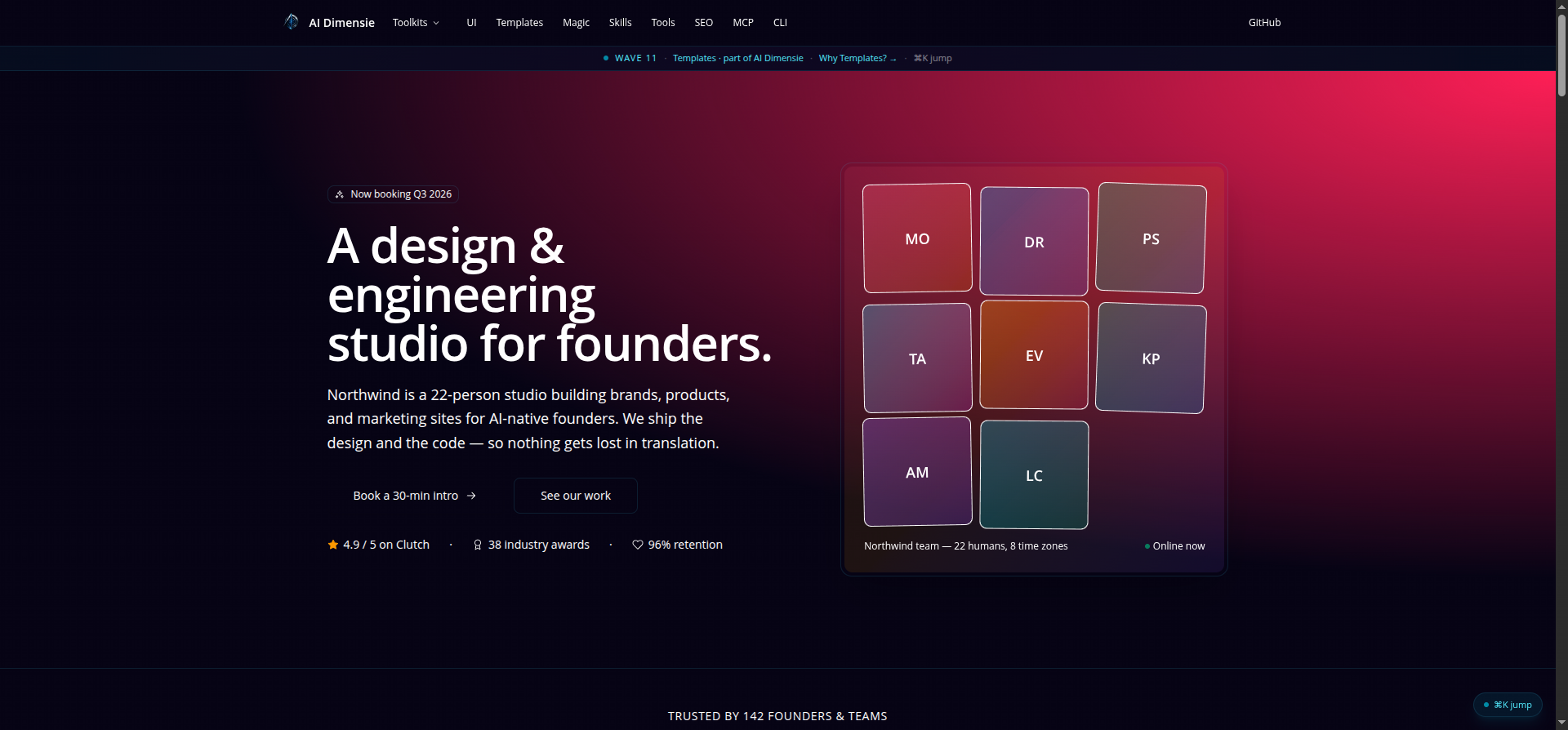
Task: Select the AM team tile
Action: pyautogui.click(x=917, y=472)
